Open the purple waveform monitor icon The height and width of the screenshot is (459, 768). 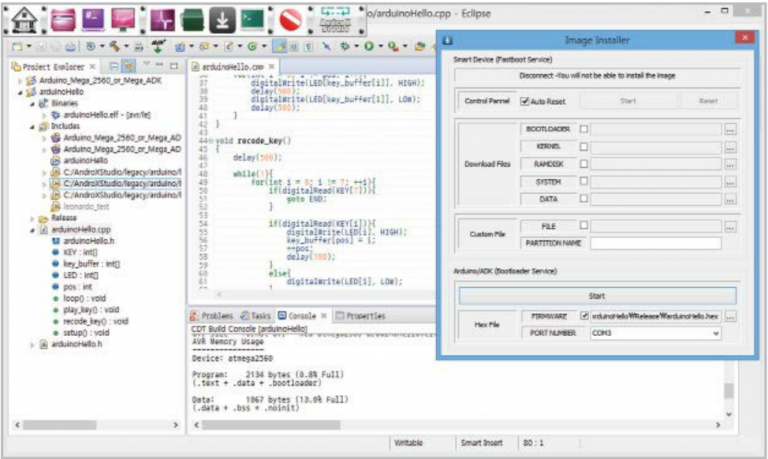162,20
